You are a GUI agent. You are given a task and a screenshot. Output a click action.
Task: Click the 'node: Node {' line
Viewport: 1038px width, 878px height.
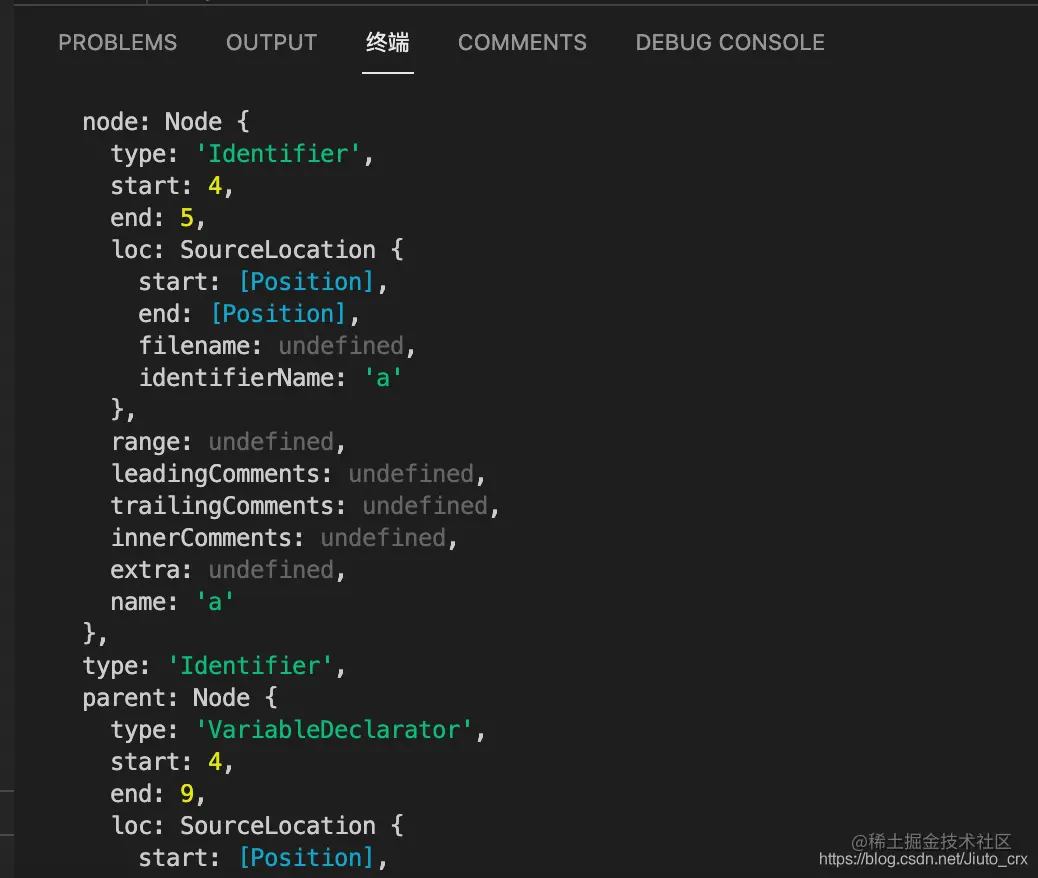tap(166, 122)
